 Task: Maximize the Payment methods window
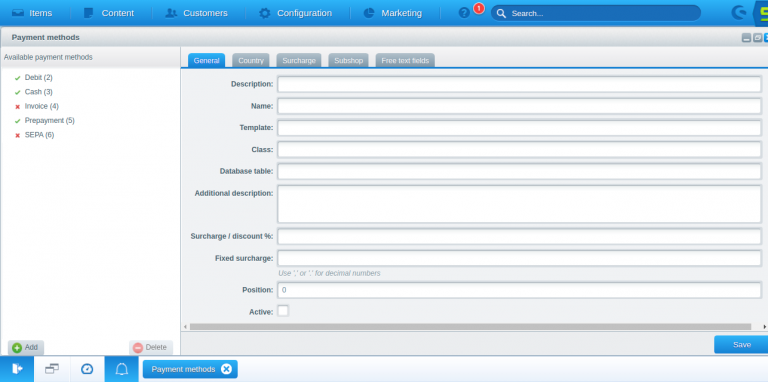(757, 38)
